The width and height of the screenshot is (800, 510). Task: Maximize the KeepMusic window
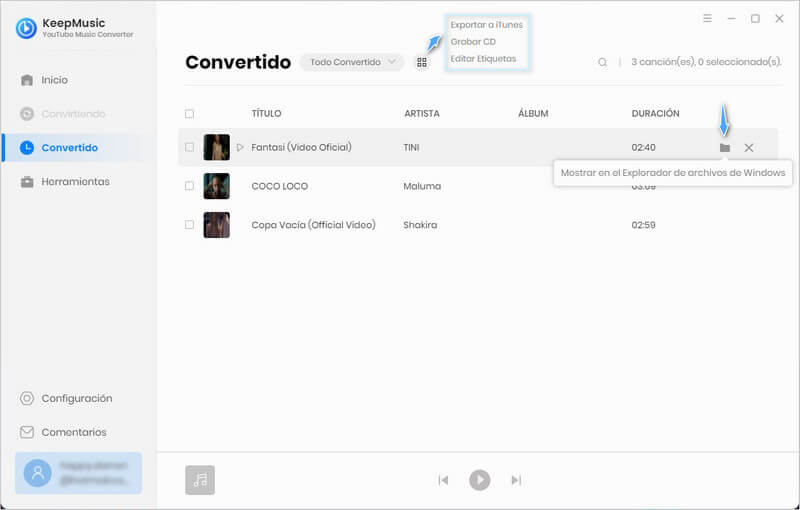click(755, 18)
